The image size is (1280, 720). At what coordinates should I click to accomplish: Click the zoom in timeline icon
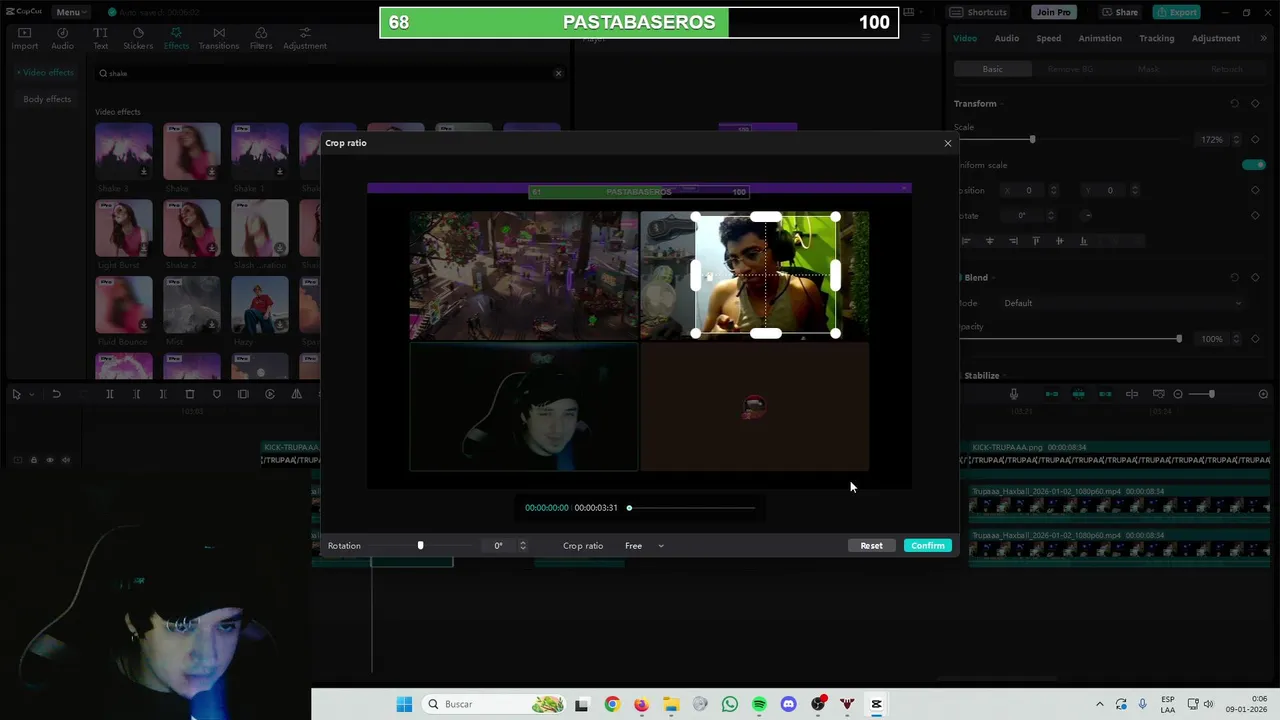[1263, 394]
